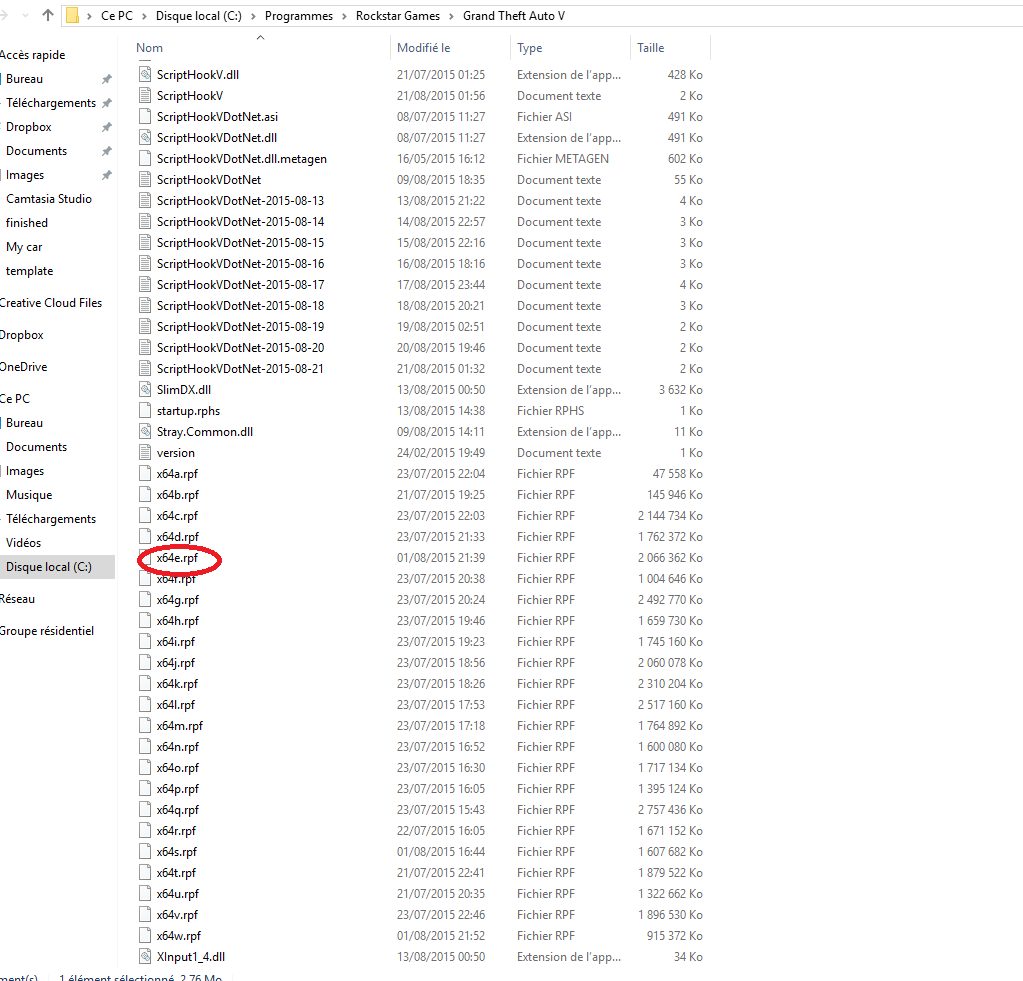Open Camtasia Studio in quick access

pyautogui.click(x=49, y=199)
